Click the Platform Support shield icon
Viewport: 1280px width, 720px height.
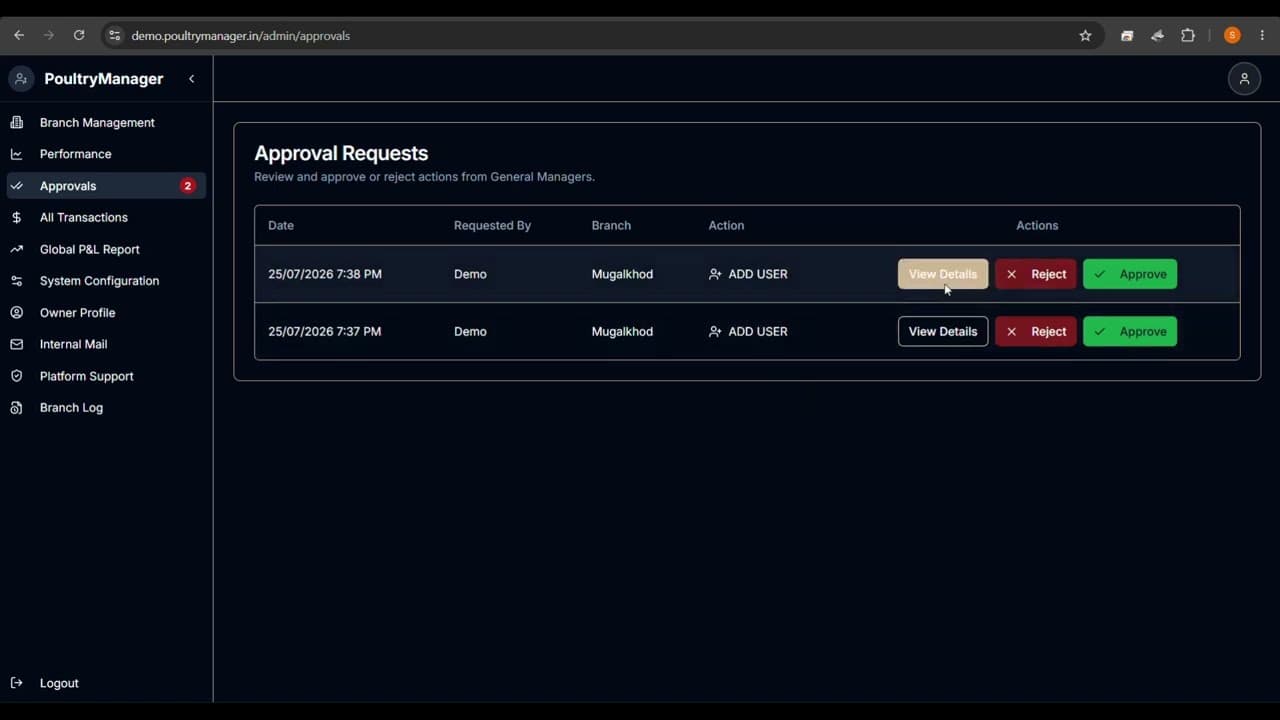click(x=16, y=376)
